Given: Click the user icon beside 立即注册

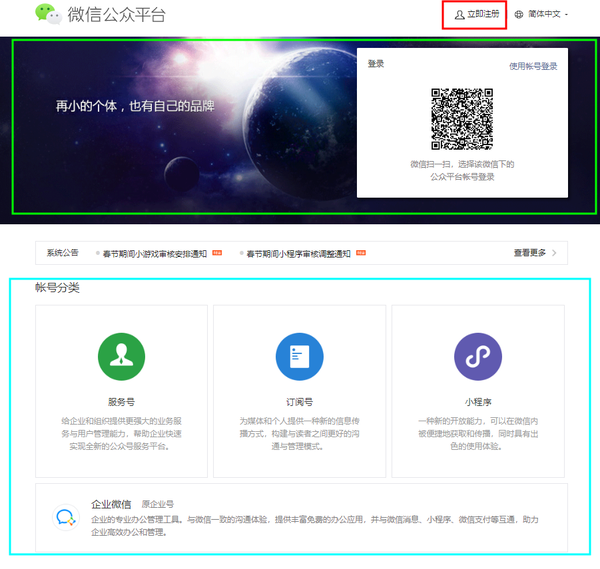Looking at the screenshot, I should pyautogui.click(x=460, y=15).
